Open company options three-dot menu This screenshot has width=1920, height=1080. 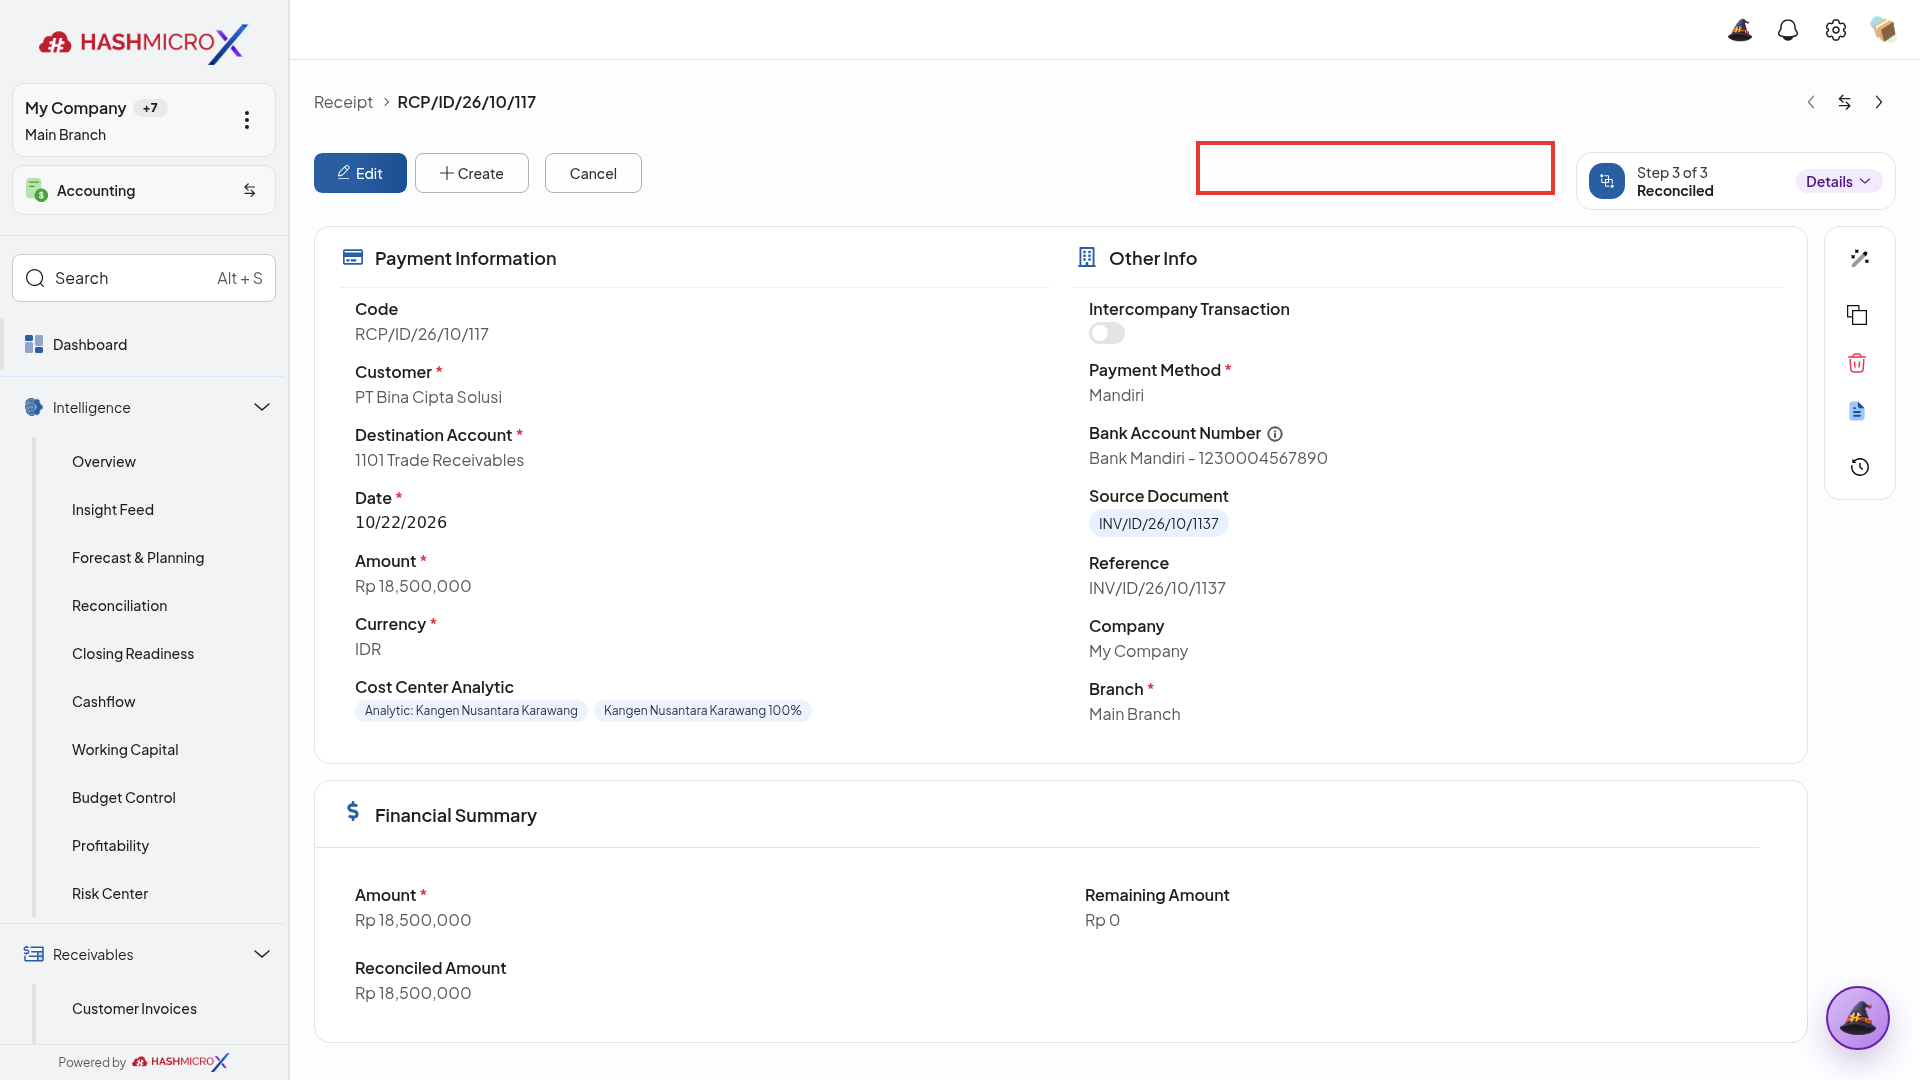(x=247, y=120)
